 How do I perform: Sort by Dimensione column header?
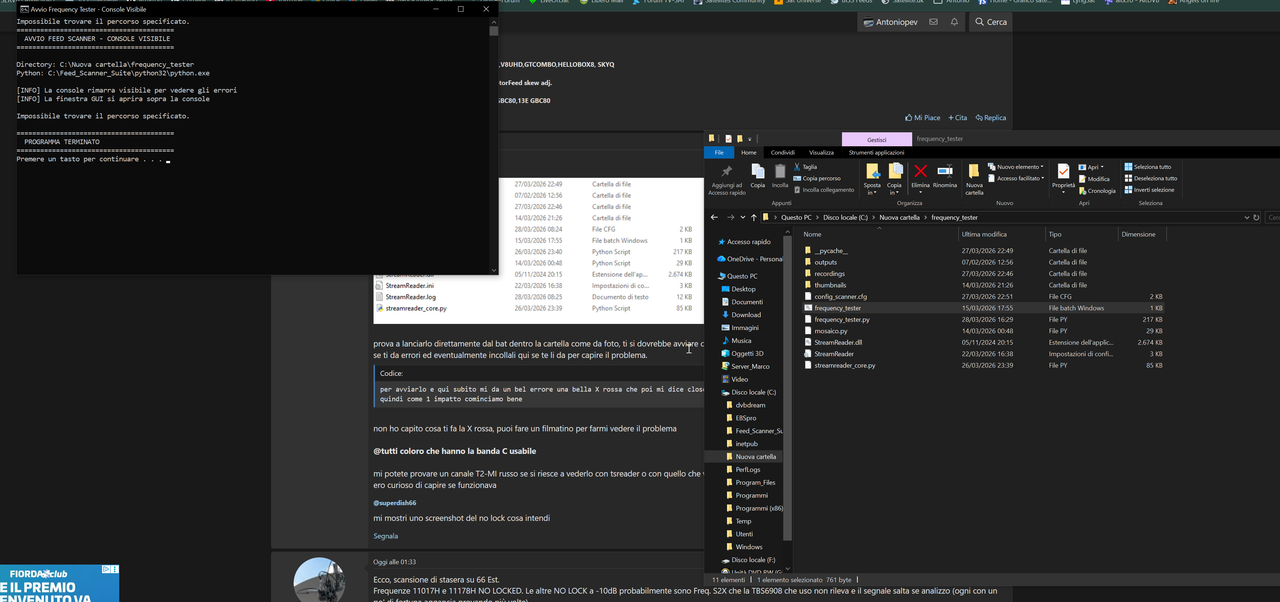pos(1142,234)
